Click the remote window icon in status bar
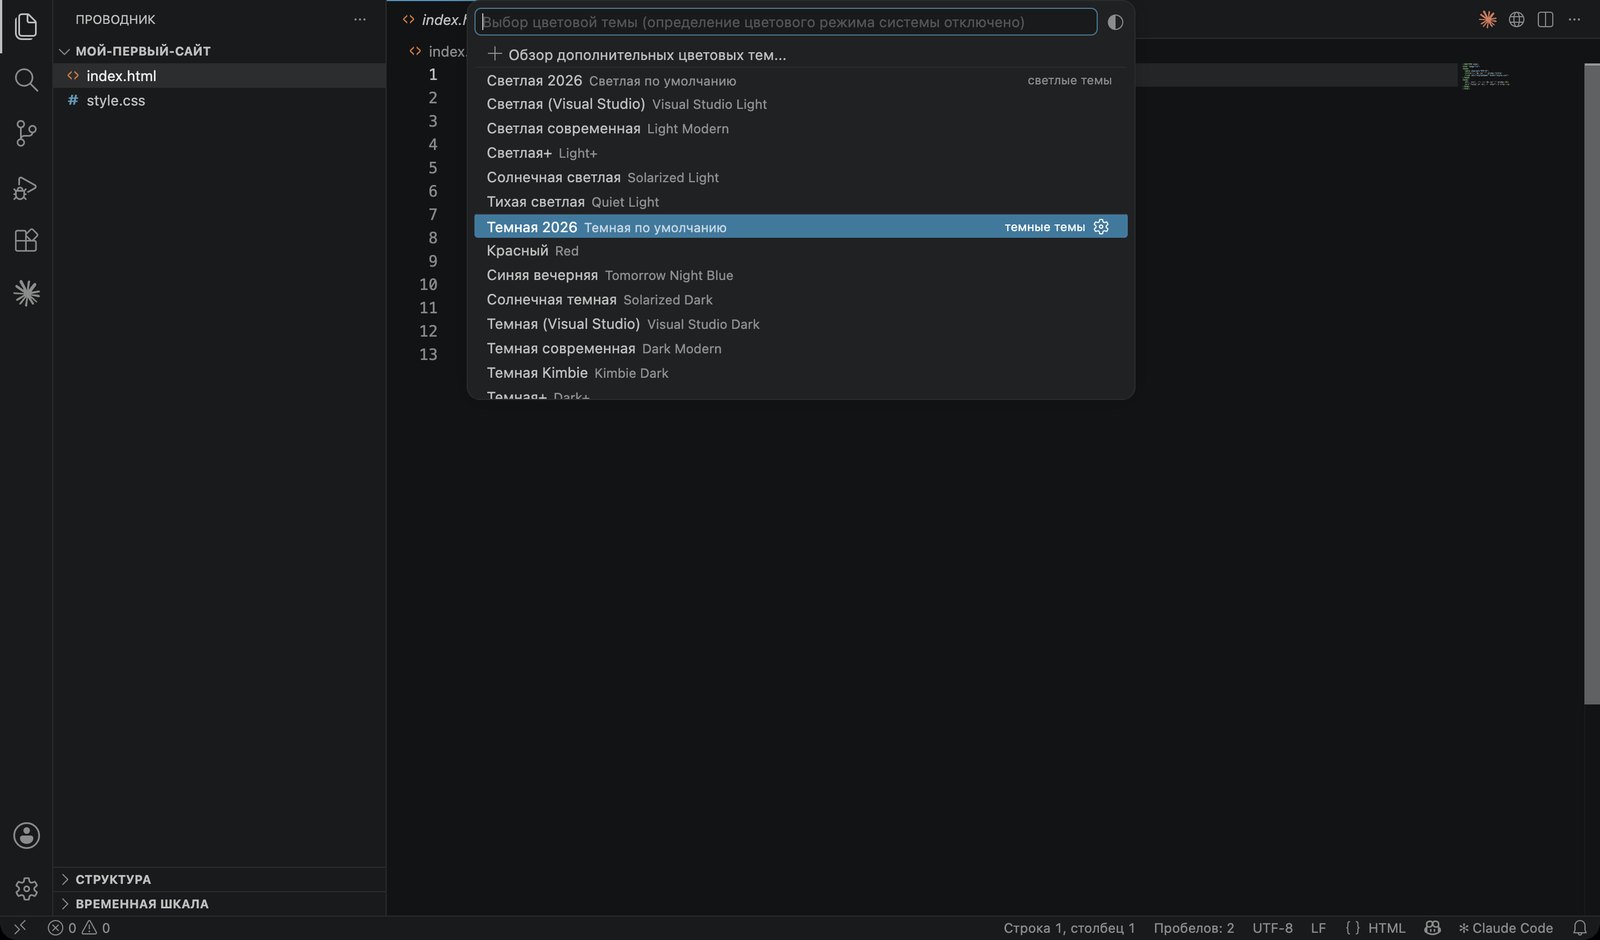 coord(19,928)
